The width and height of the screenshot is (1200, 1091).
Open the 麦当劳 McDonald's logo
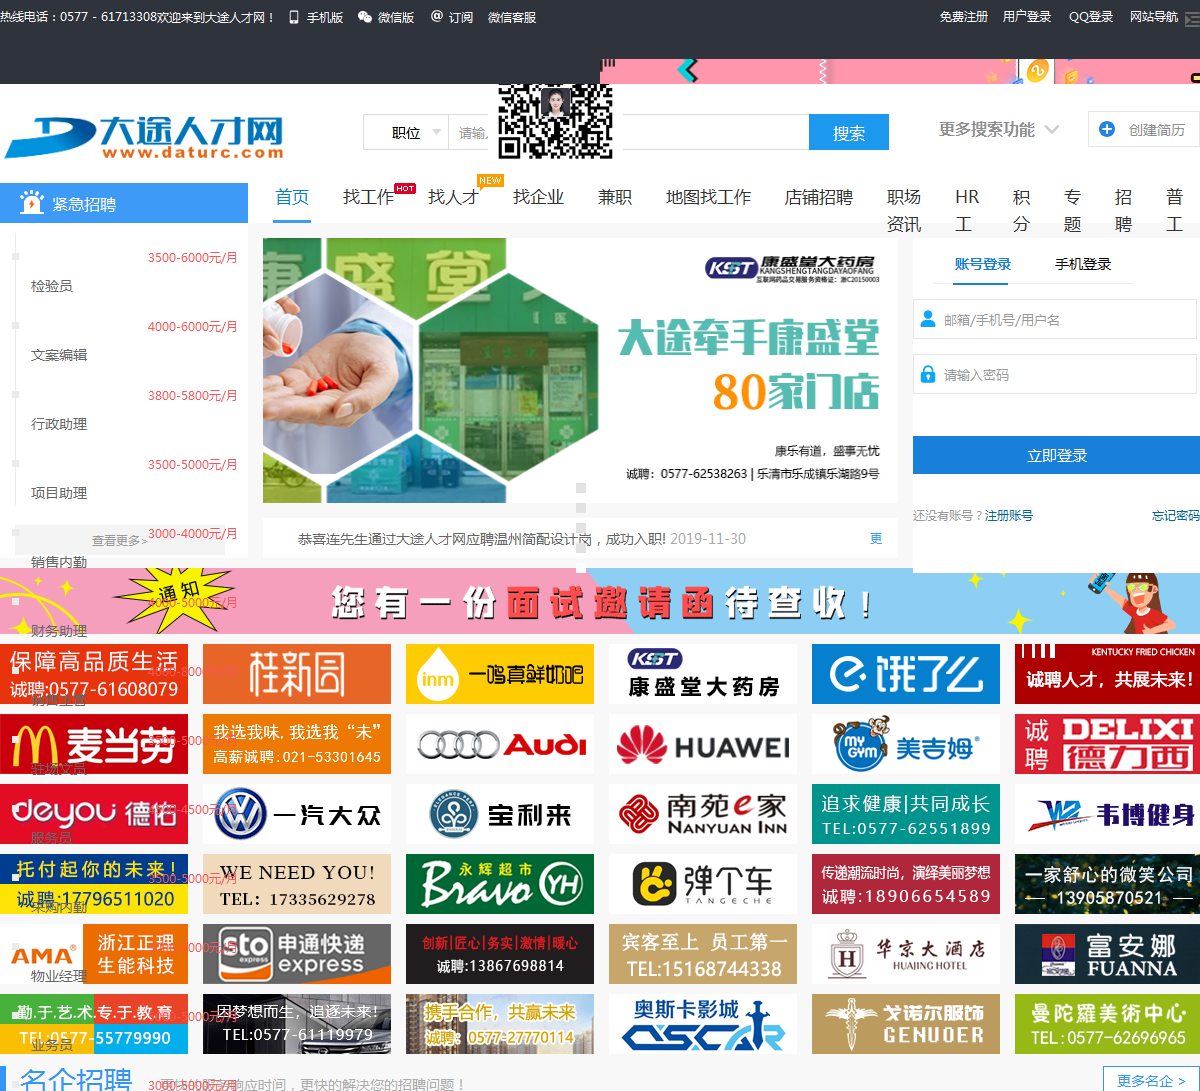coord(94,744)
